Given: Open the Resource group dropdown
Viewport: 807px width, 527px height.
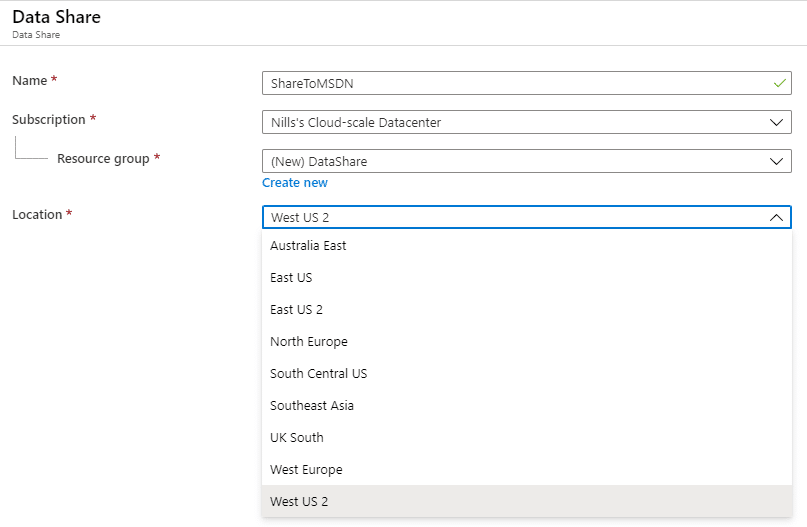Looking at the screenshot, I should (x=527, y=162).
